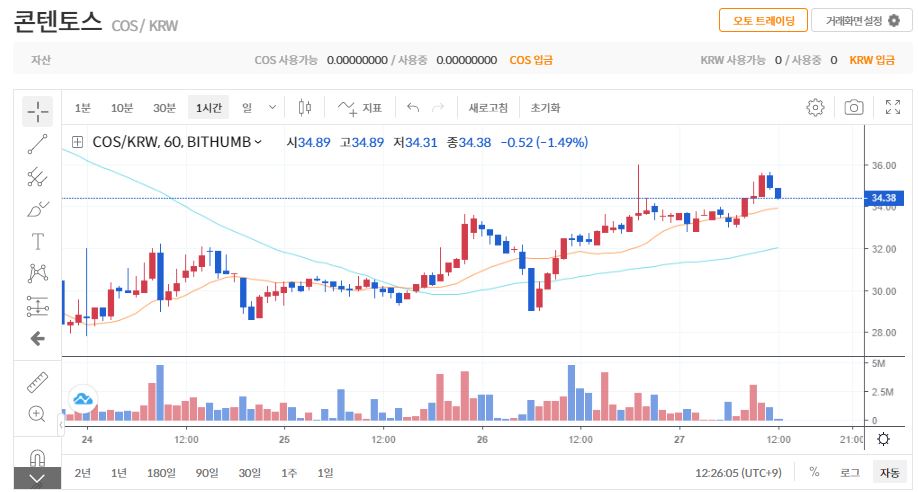Select the 10분 interval
The height and width of the screenshot is (492, 918).
point(122,108)
